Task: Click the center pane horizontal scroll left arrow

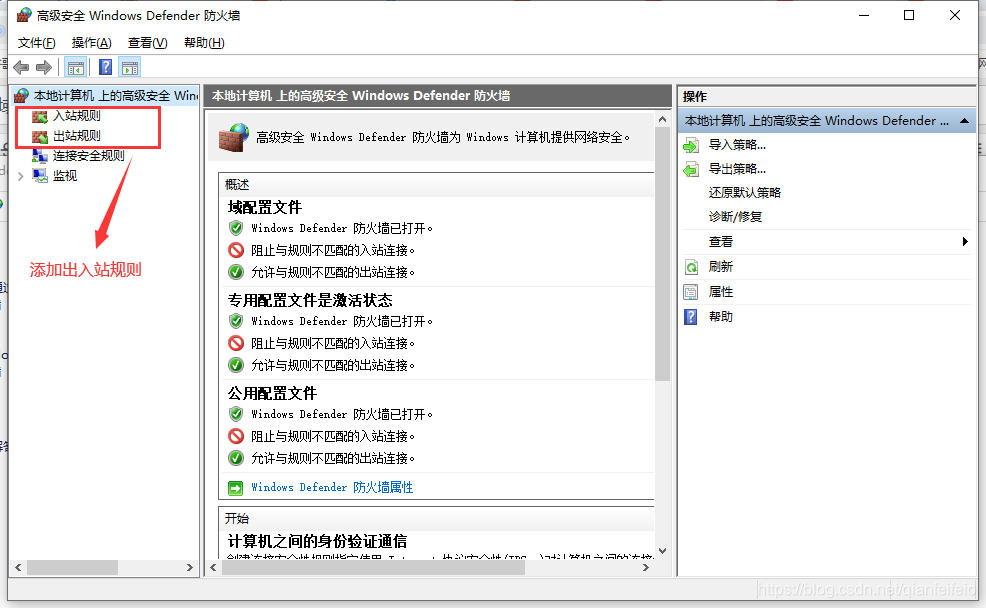Action: point(213,567)
